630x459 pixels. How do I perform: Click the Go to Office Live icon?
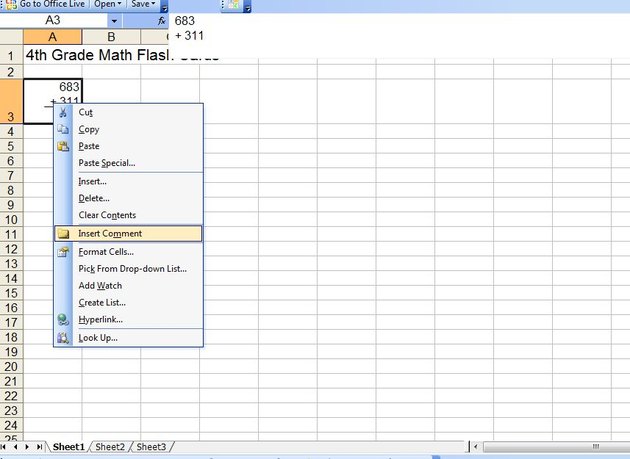11,4
